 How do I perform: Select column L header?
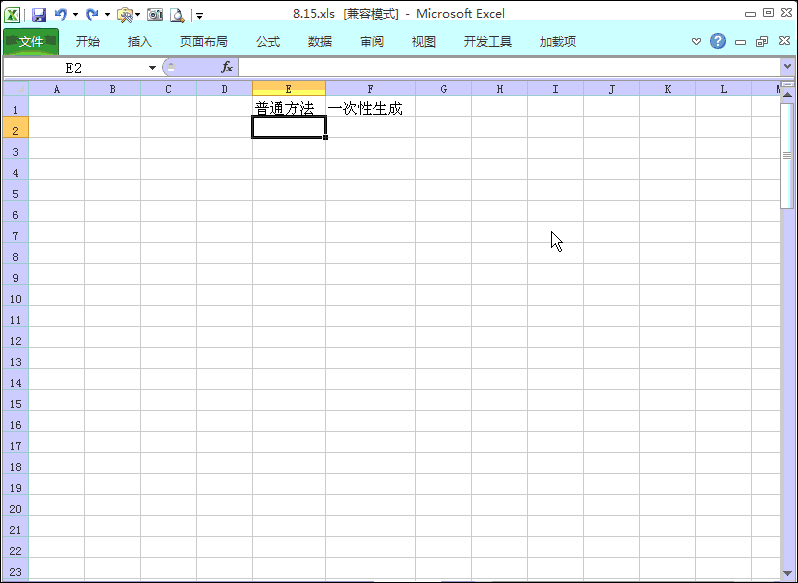[724, 89]
